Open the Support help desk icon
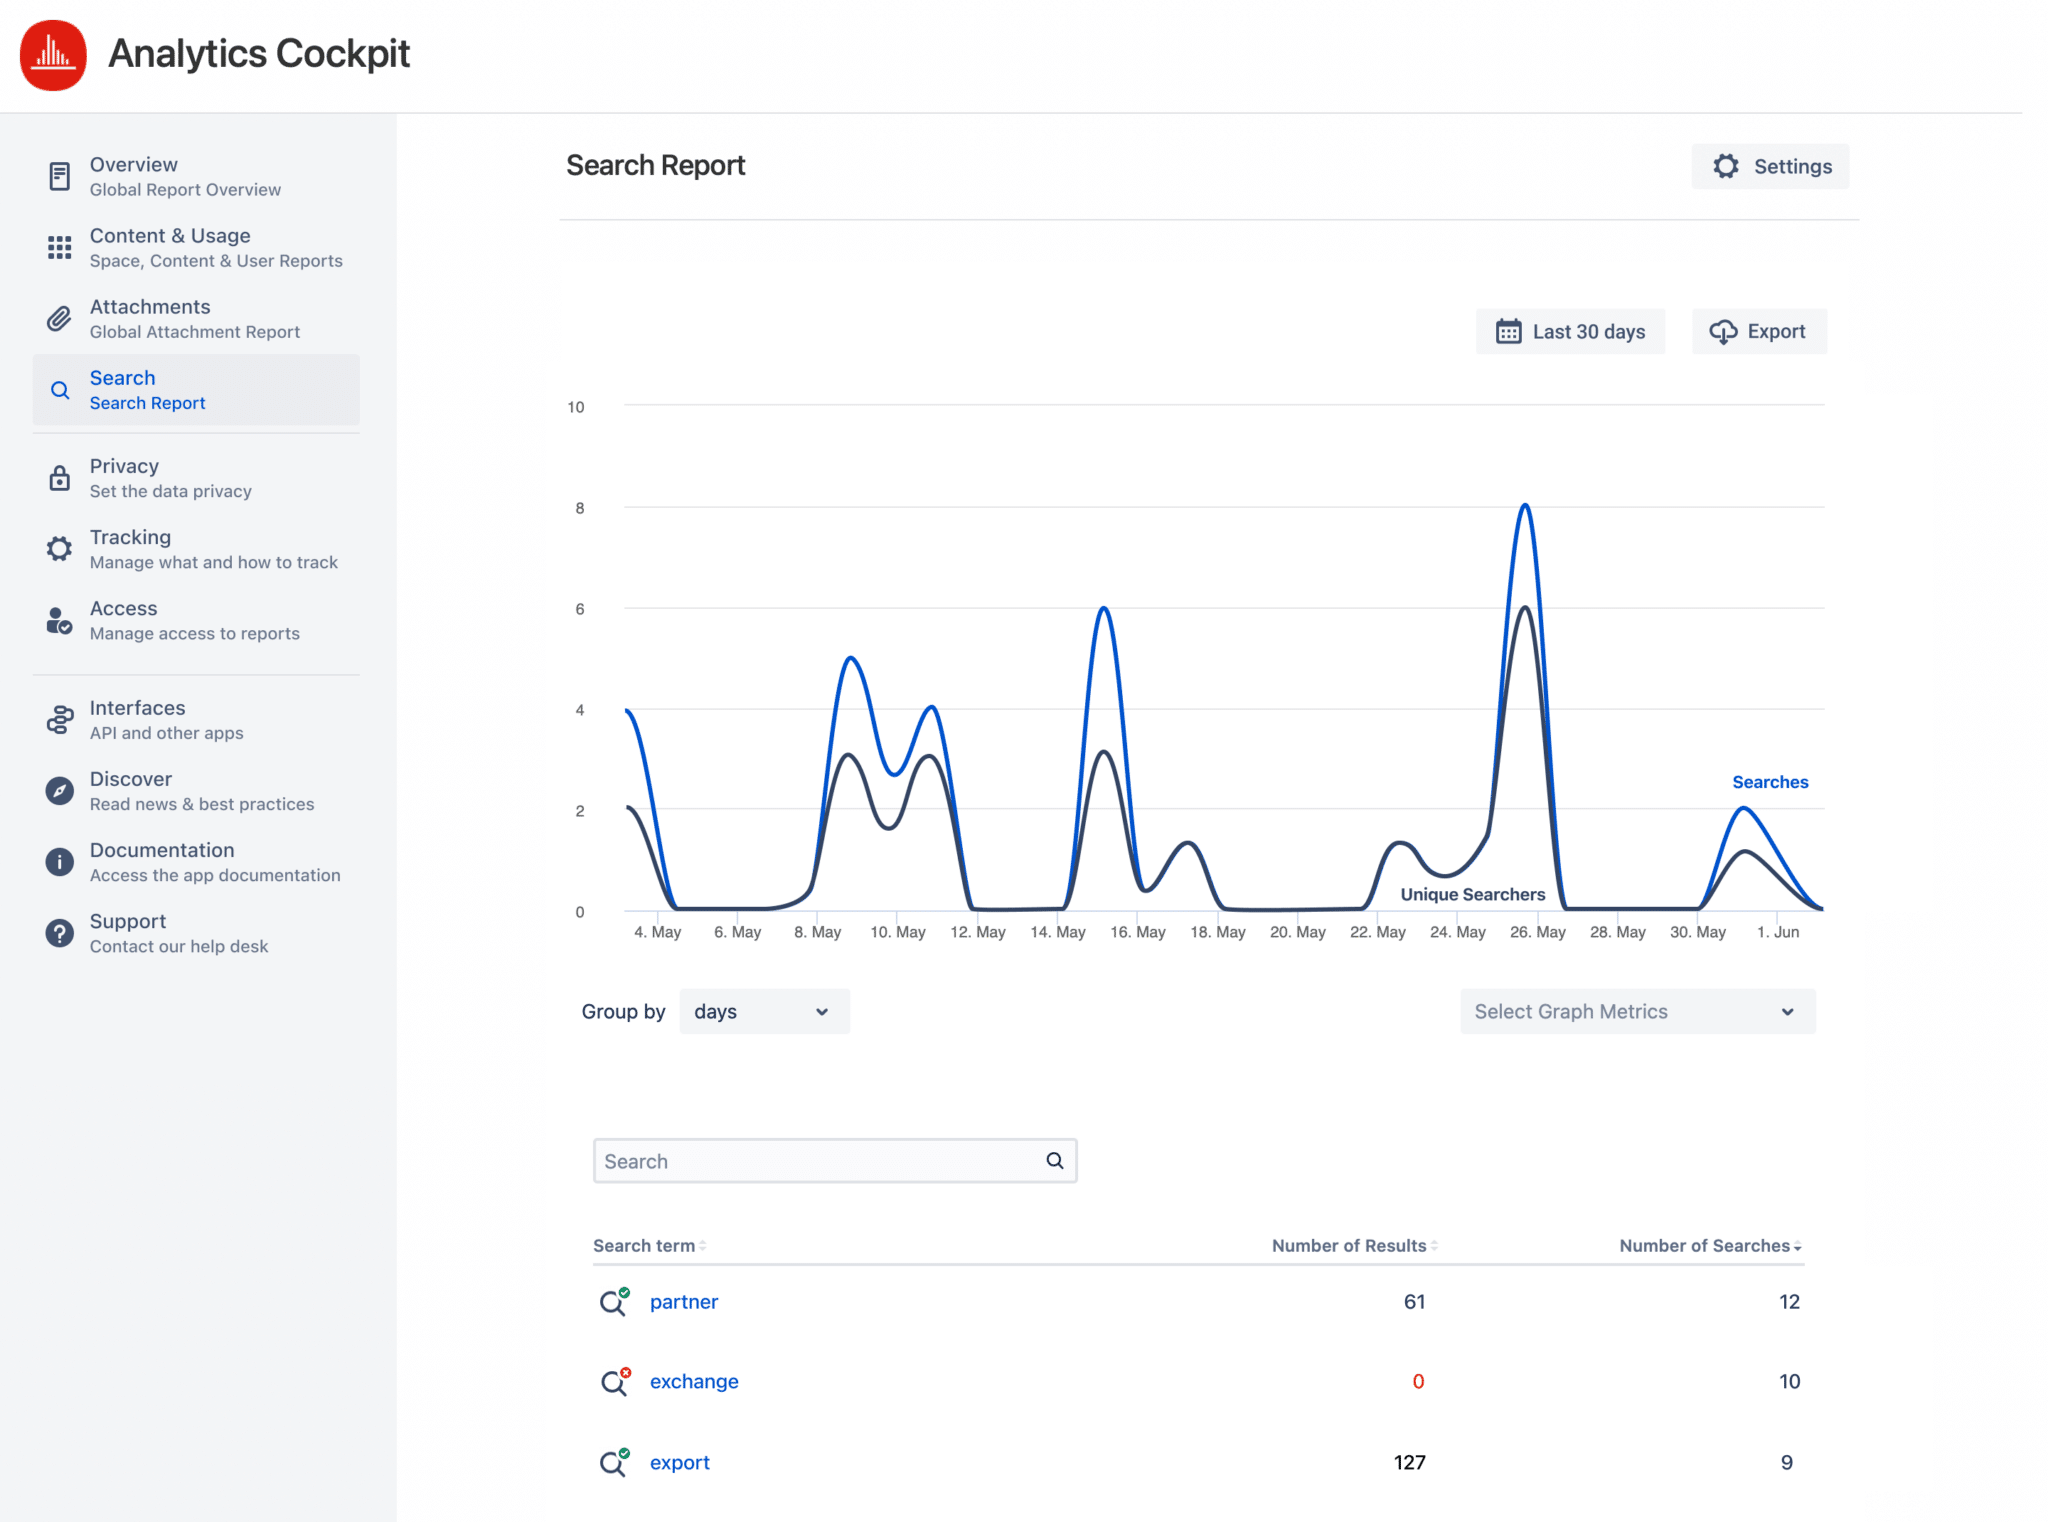2048x1522 pixels. [59, 932]
